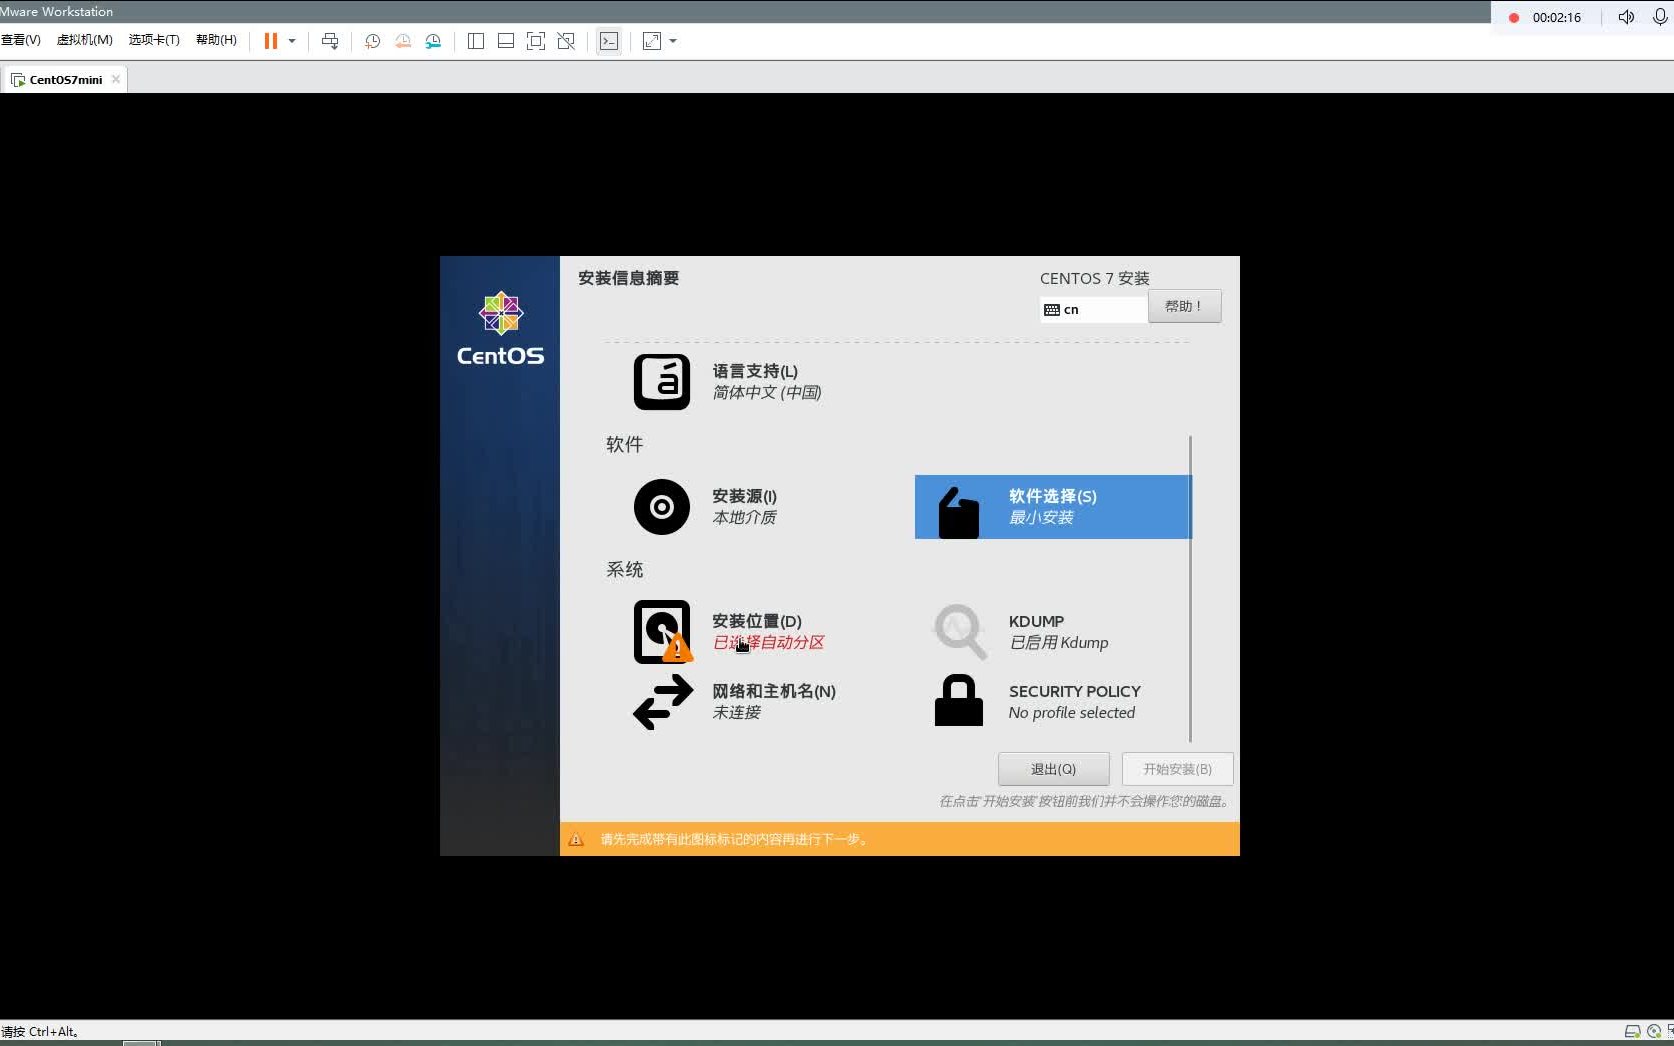Open the 虚拟机(M) menu
1674x1046 pixels.
click(85, 40)
